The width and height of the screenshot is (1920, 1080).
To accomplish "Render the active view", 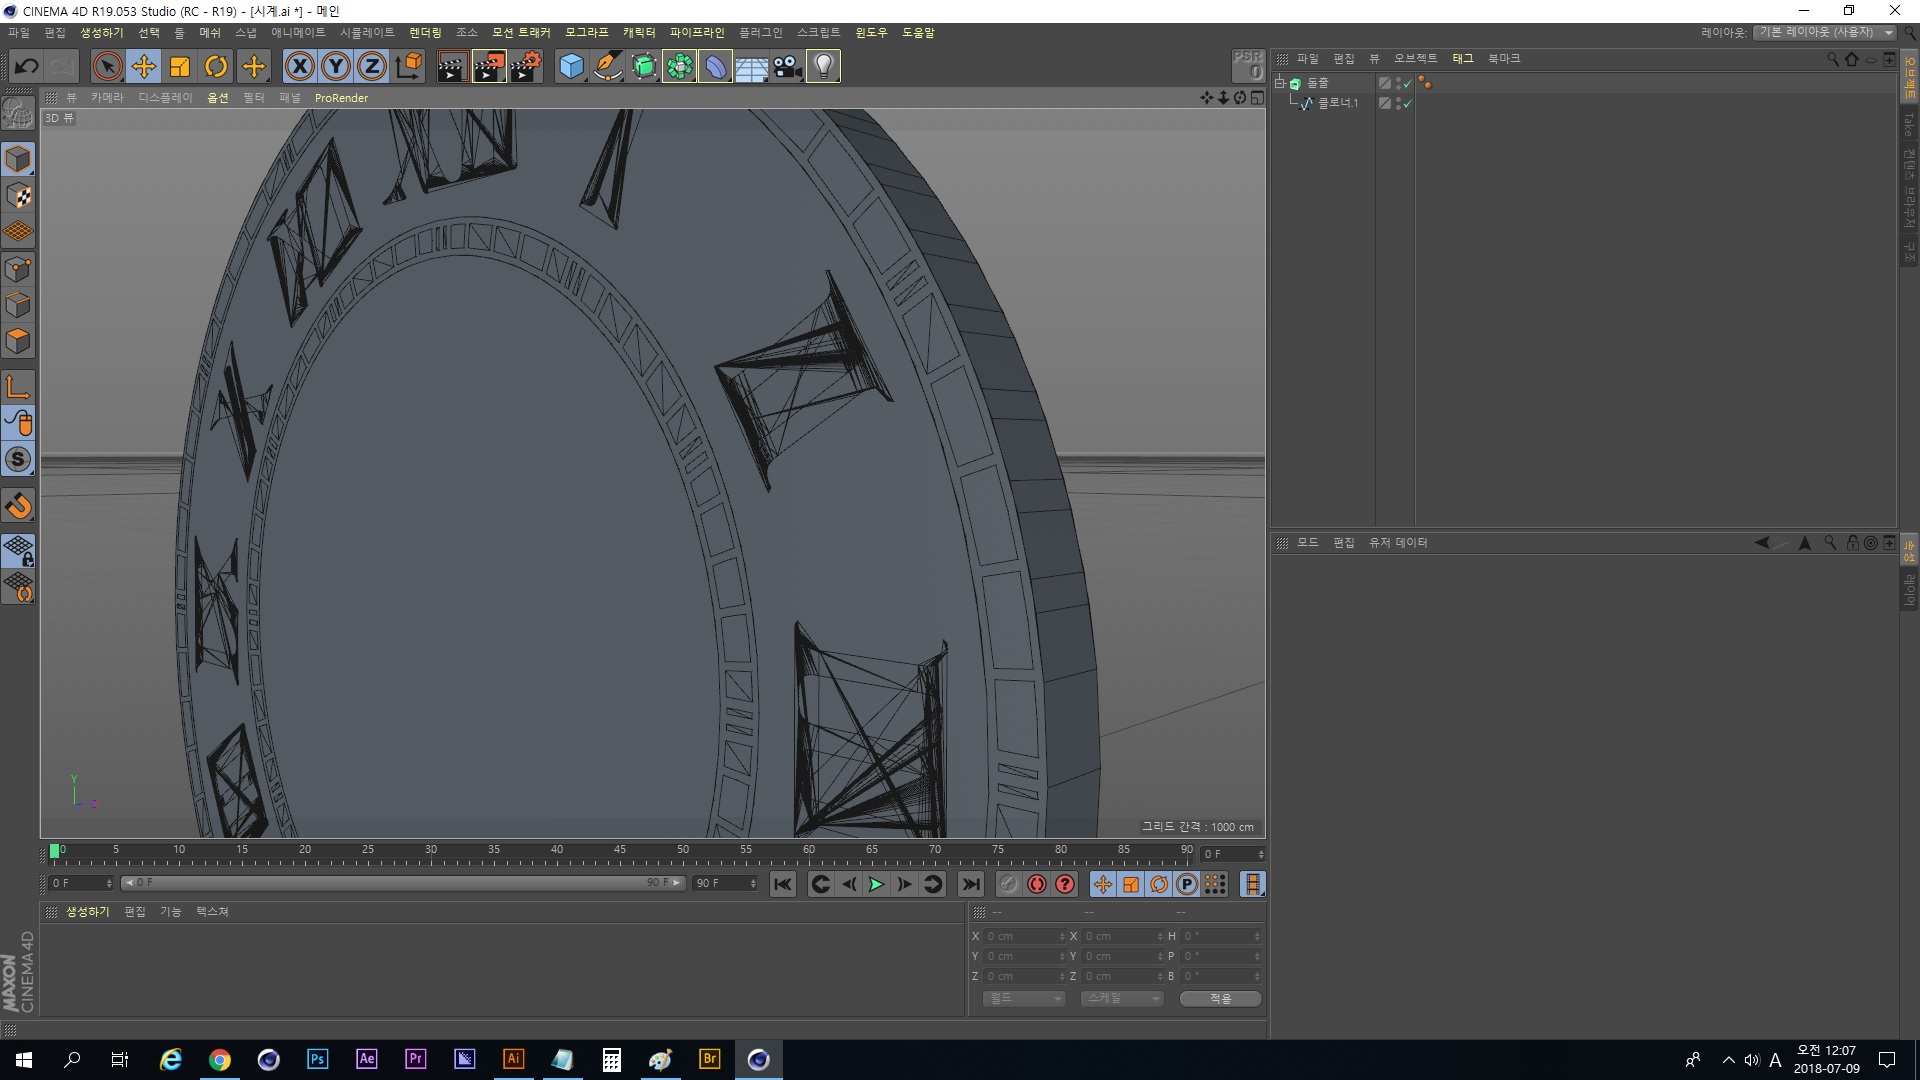I will point(452,67).
